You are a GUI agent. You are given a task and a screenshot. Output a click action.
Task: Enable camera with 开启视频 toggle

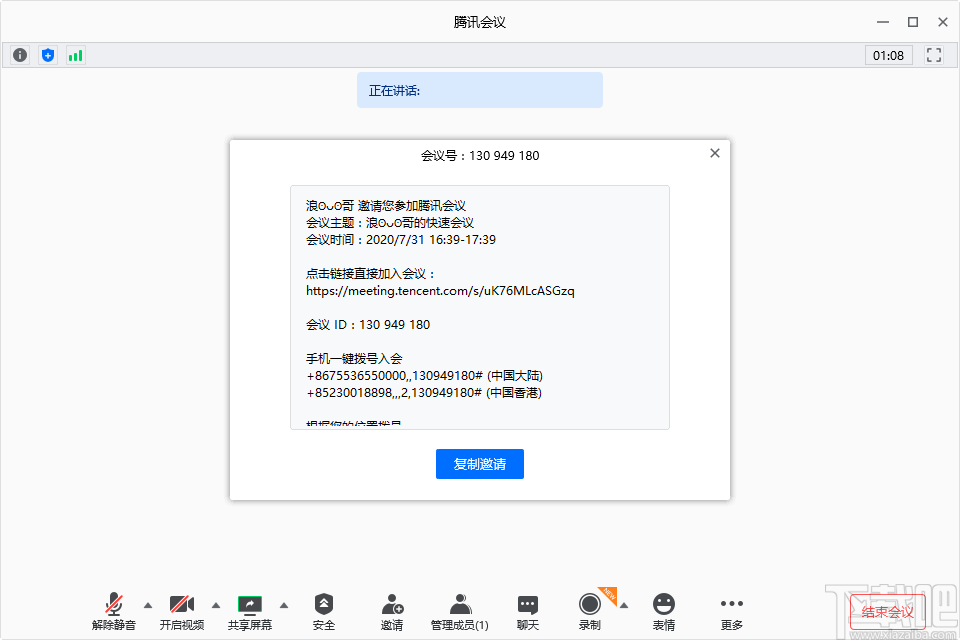click(181, 608)
